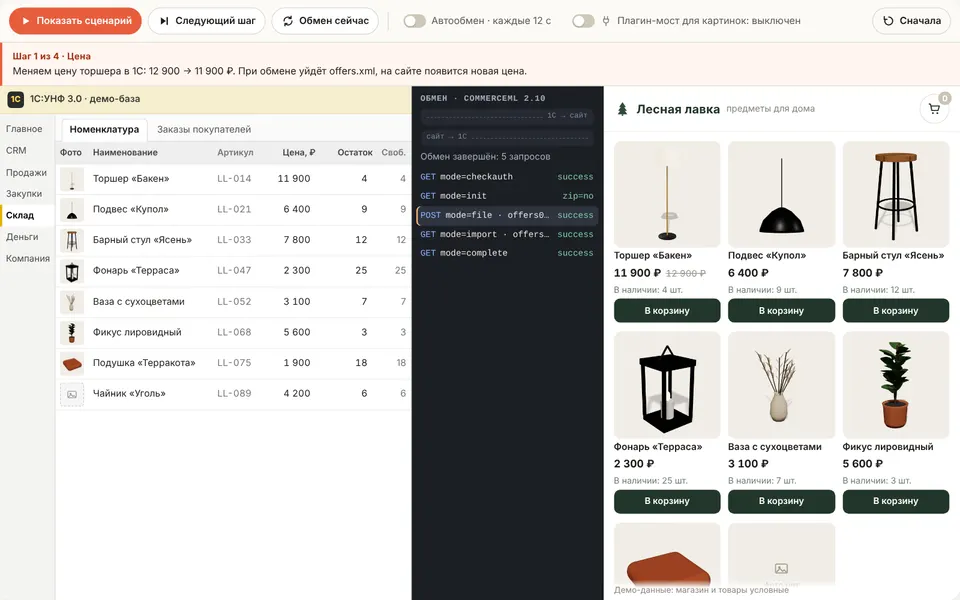
Task: Open Компания in 1C sidebar
Action: (28, 258)
